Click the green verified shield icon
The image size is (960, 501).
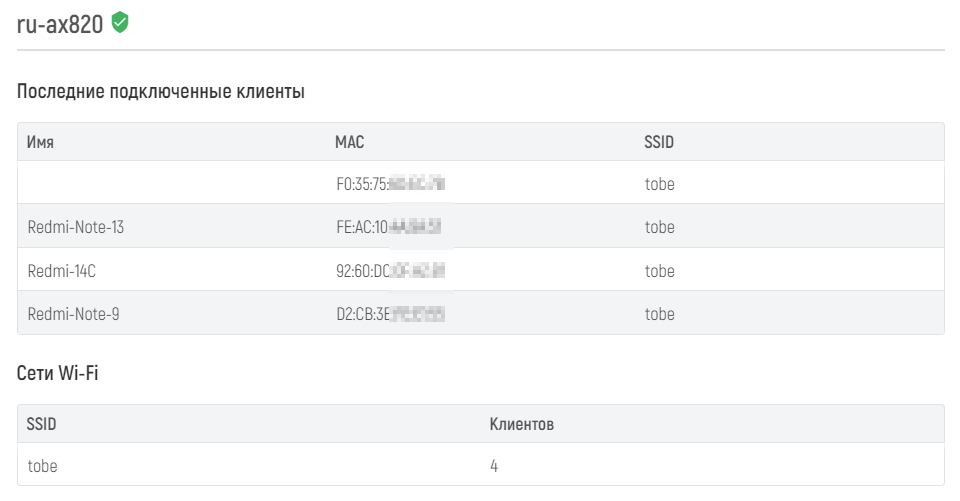pos(120,23)
